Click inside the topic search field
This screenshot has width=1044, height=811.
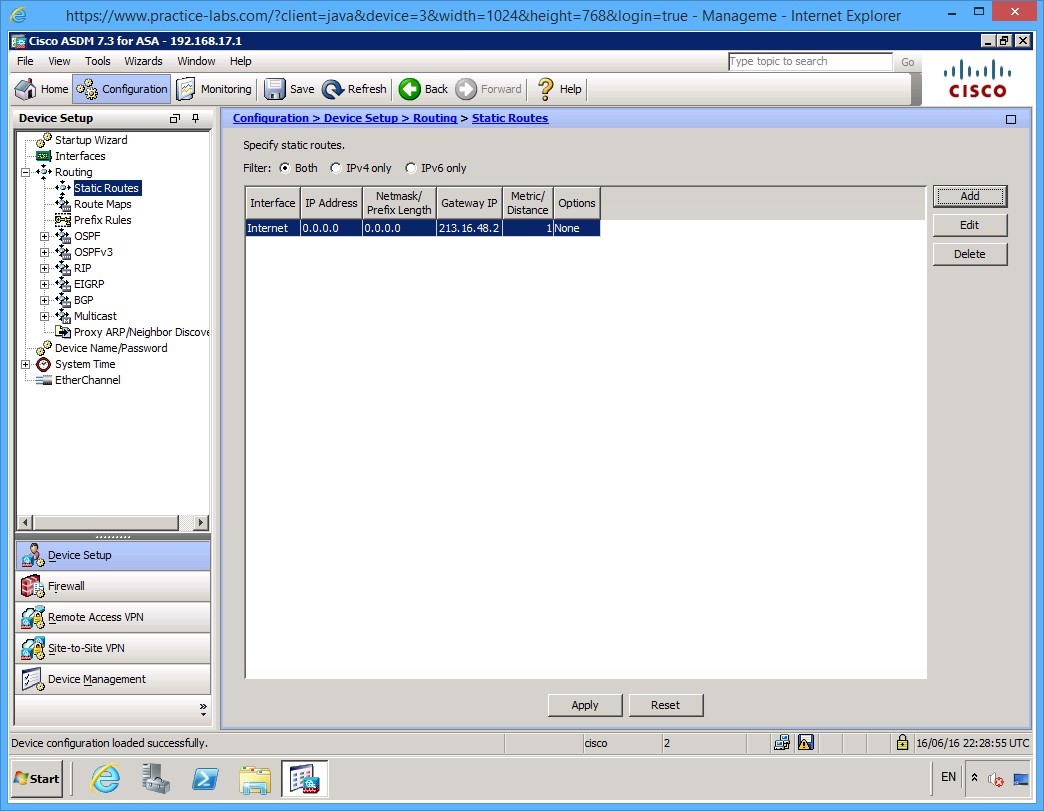point(810,61)
